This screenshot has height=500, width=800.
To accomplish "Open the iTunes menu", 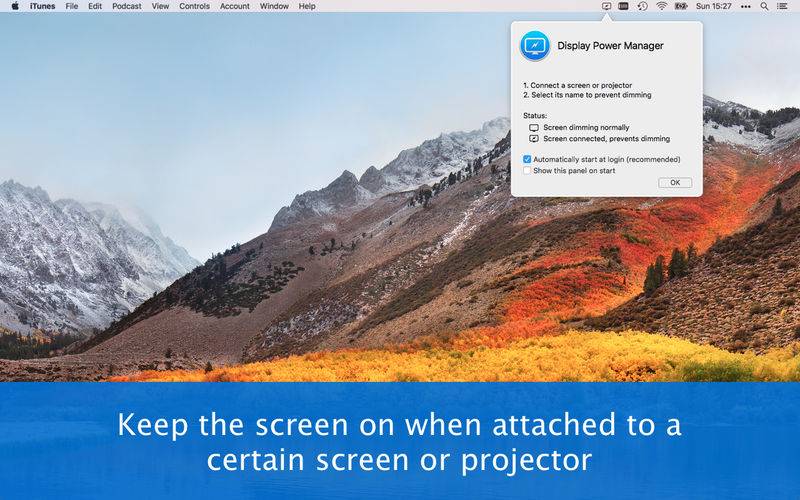I will click(42, 6).
